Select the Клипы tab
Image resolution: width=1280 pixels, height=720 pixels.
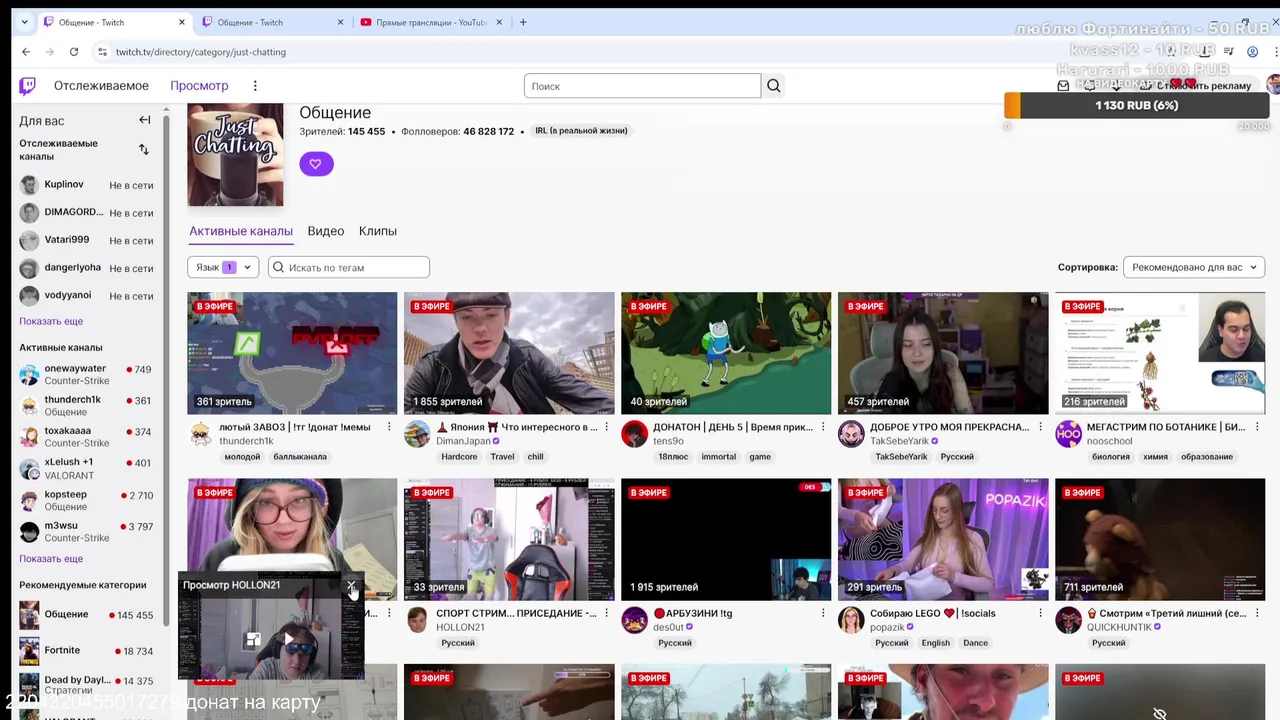pos(378,231)
